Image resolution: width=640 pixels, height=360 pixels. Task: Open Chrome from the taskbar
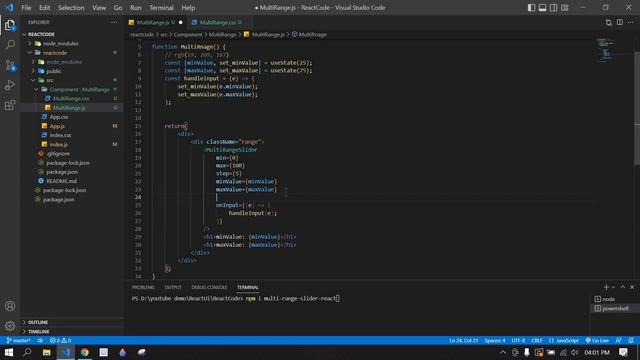(x=84, y=352)
